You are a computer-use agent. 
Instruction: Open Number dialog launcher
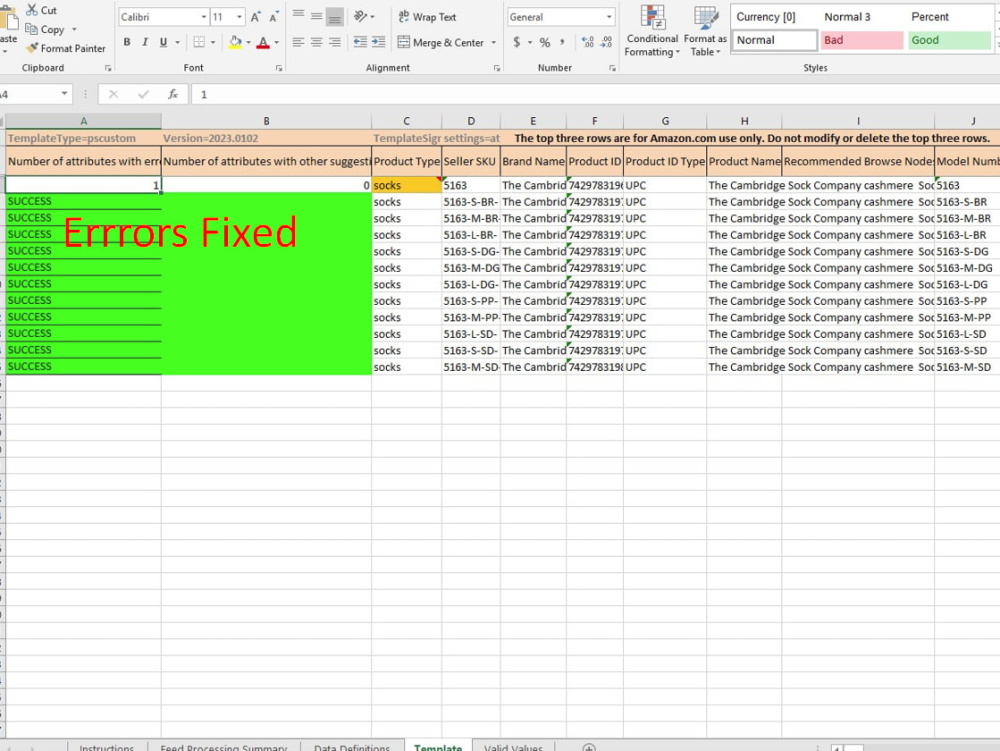(x=612, y=68)
